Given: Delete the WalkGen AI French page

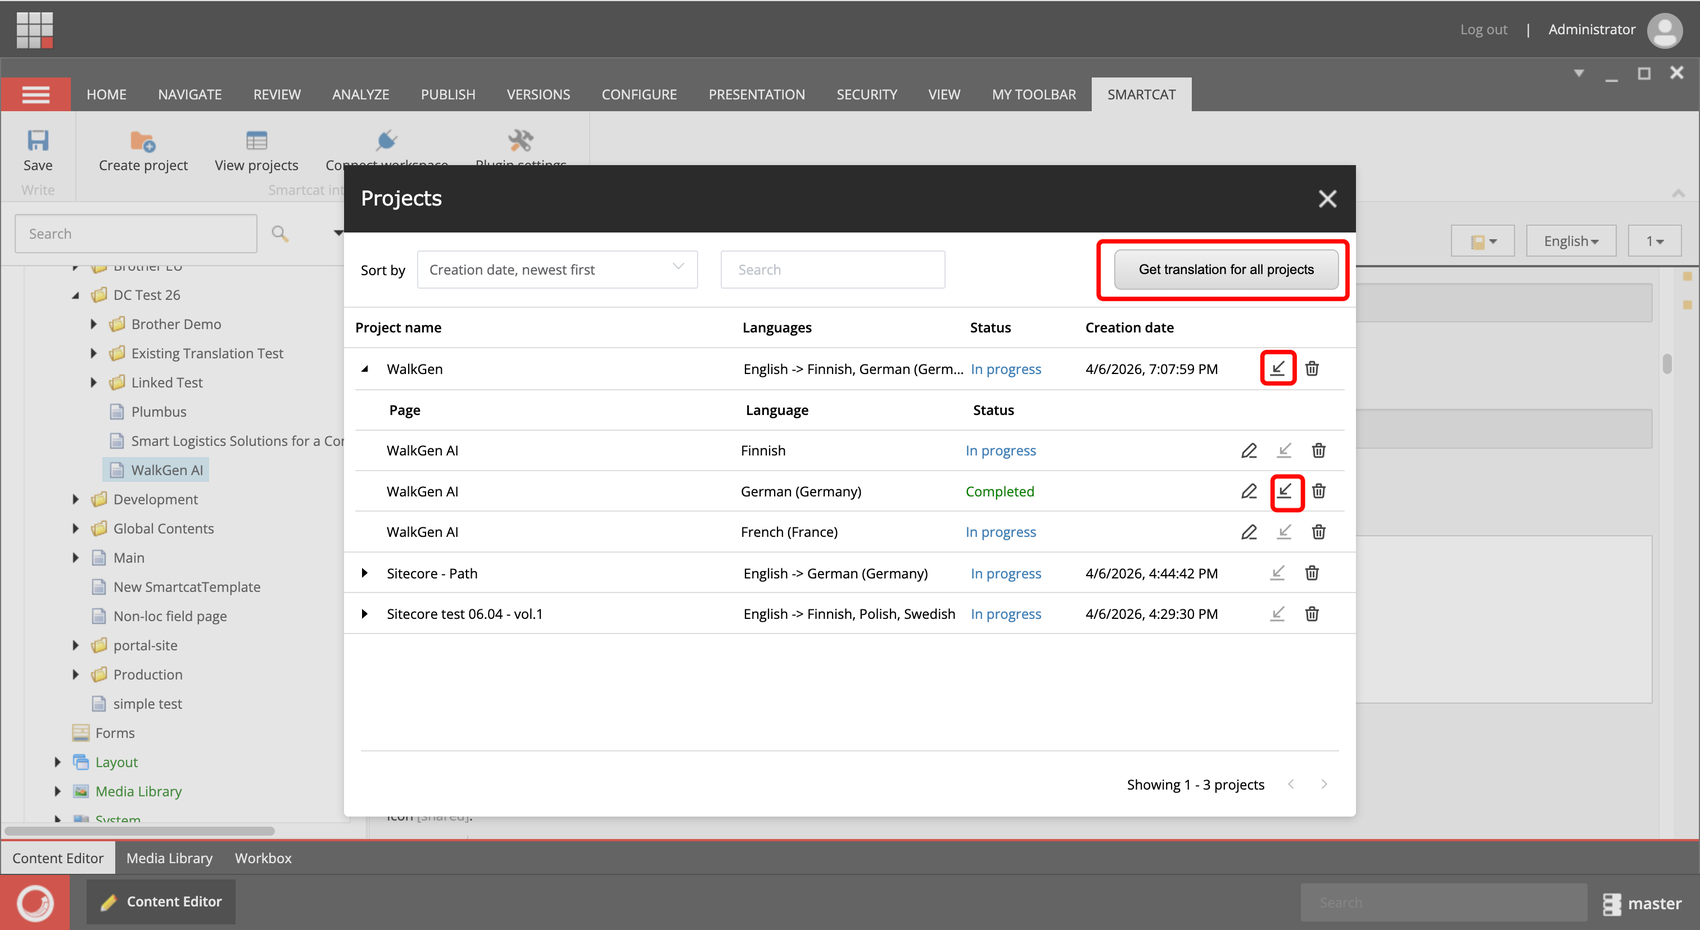Looking at the screenshot, I should (1319, 532).
